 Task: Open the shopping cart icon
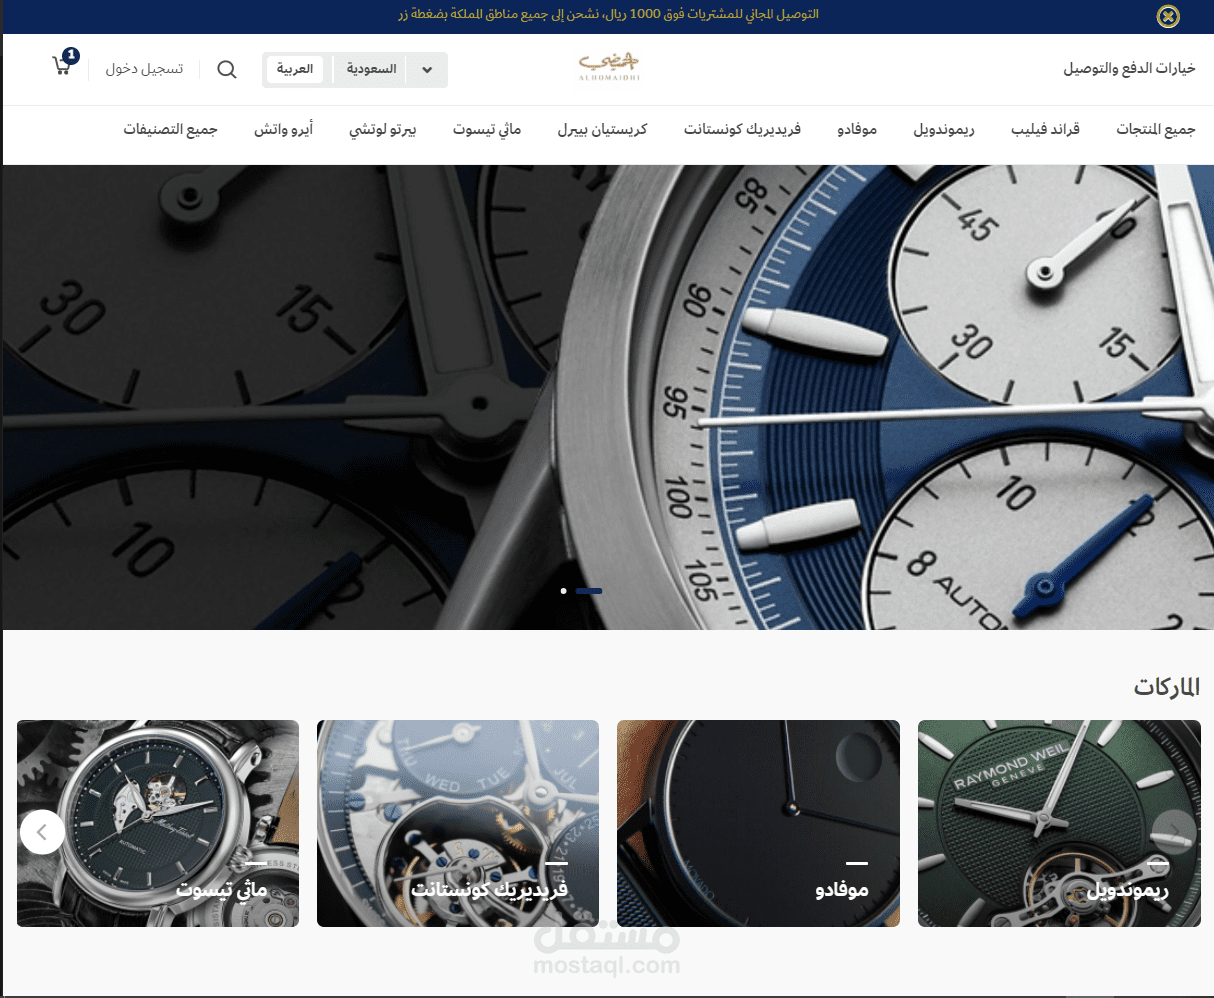tap(63, 65)
